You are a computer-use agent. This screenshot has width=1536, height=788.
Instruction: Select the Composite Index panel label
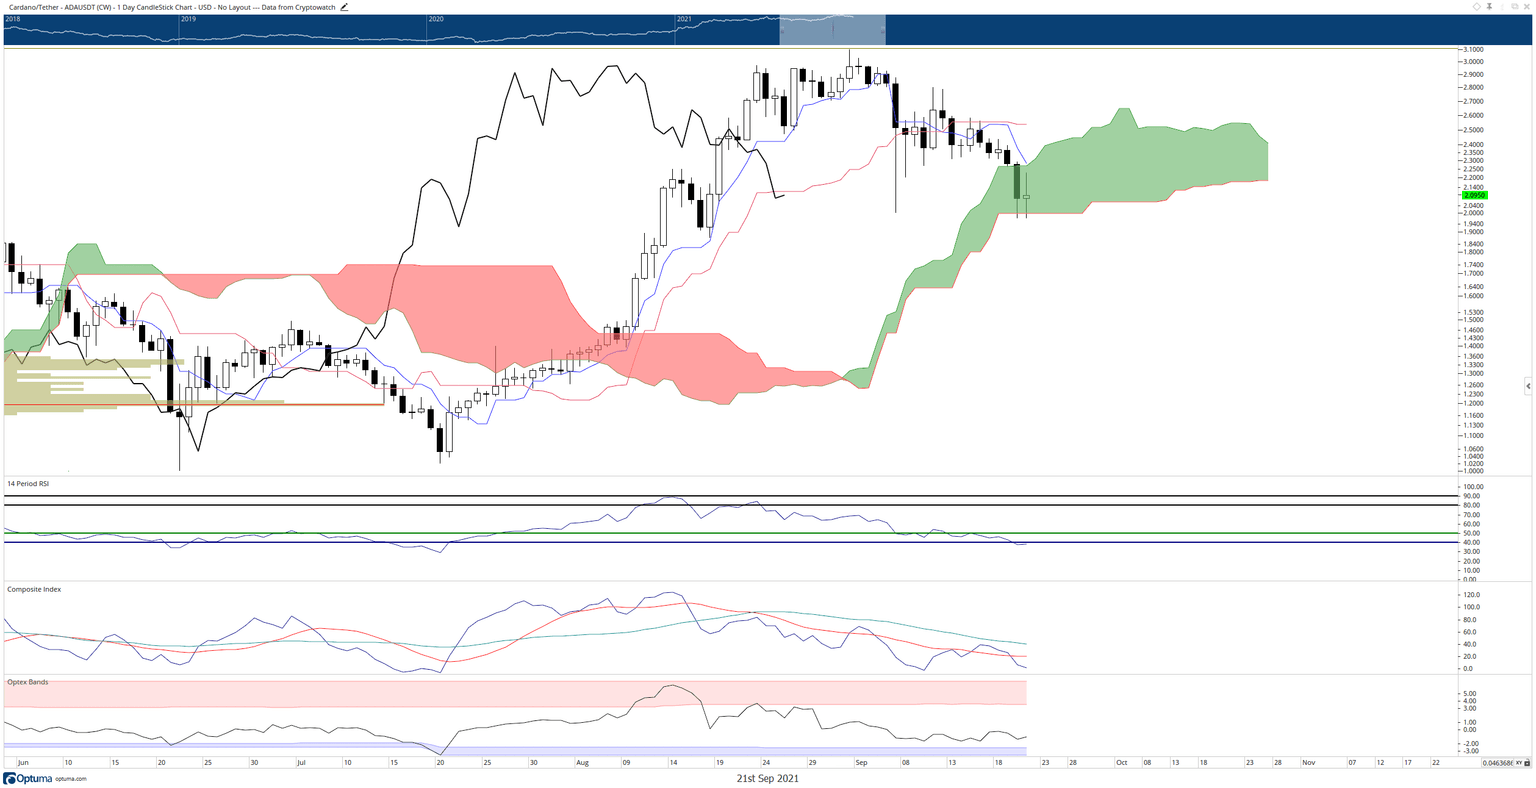34,589
